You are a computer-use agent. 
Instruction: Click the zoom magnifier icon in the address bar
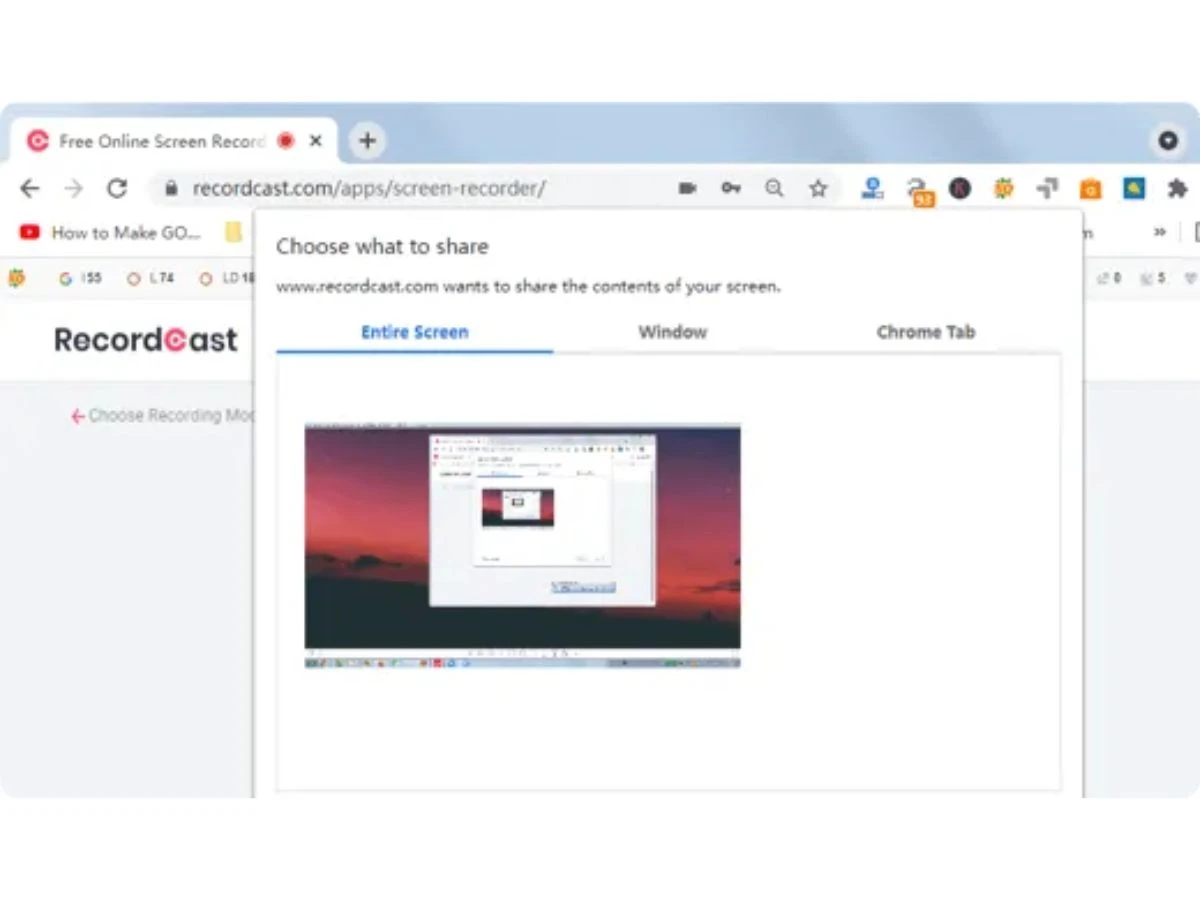(774, 188)
